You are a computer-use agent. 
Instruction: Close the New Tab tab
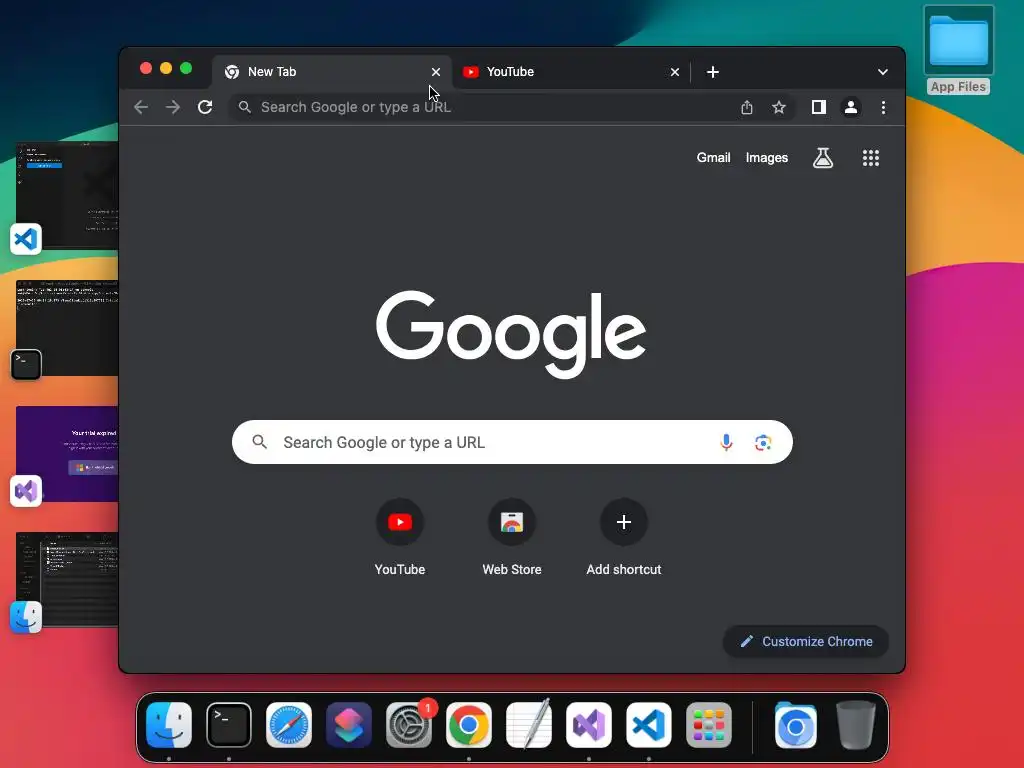(x=436, y=72)
